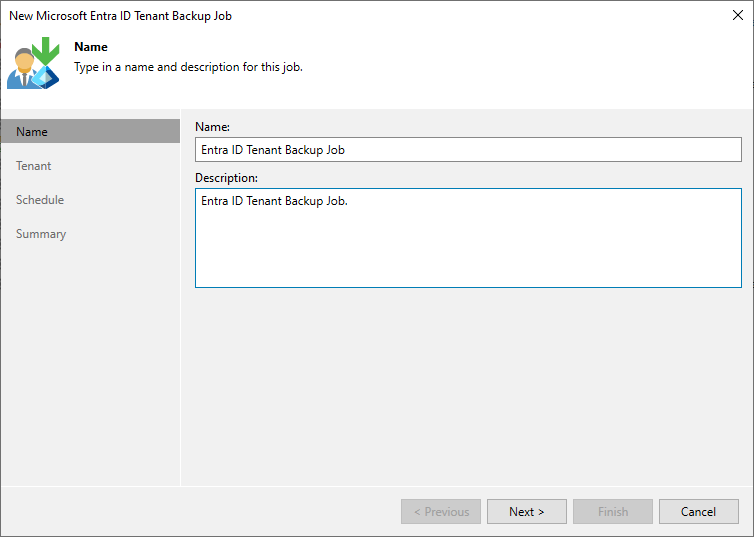
Task: Click the disabled Finish button
Action: pyautogui.click(x=613, y=512)
